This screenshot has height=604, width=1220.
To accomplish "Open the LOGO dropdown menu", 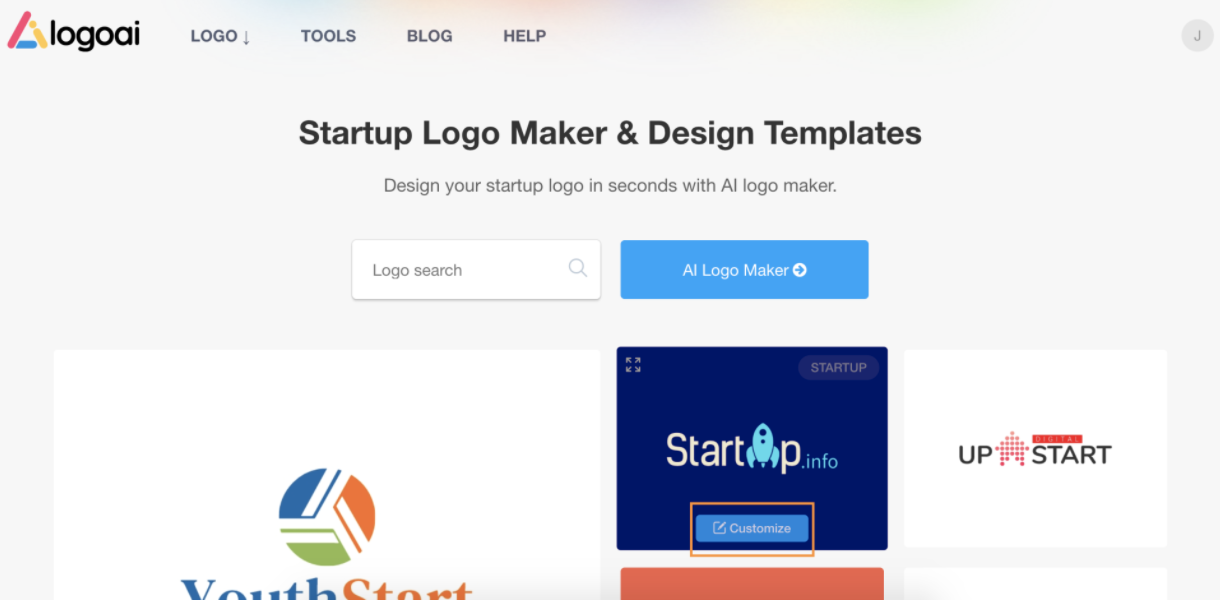I will pos(220,36).
